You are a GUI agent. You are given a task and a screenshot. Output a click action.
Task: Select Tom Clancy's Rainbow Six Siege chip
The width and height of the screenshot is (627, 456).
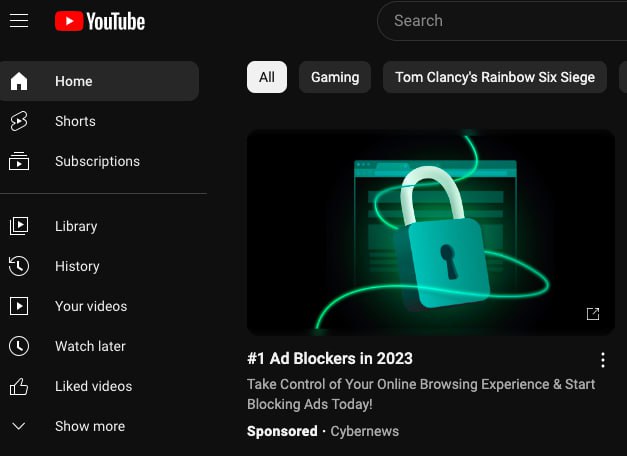coord(495,77)
